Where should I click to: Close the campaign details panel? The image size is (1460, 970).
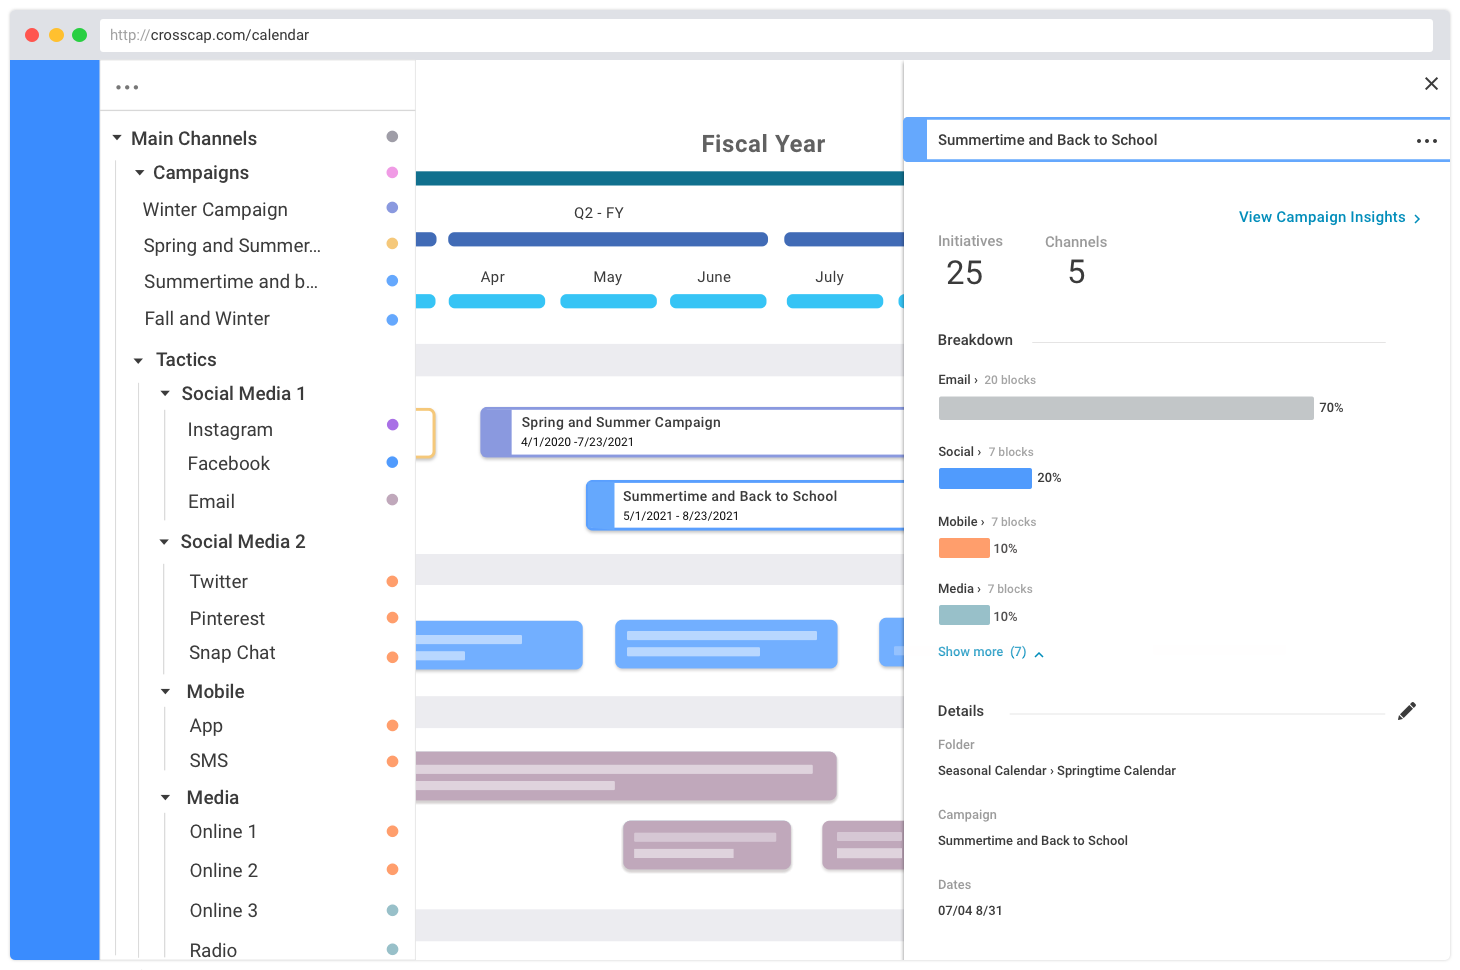[x=1431, y=84]
